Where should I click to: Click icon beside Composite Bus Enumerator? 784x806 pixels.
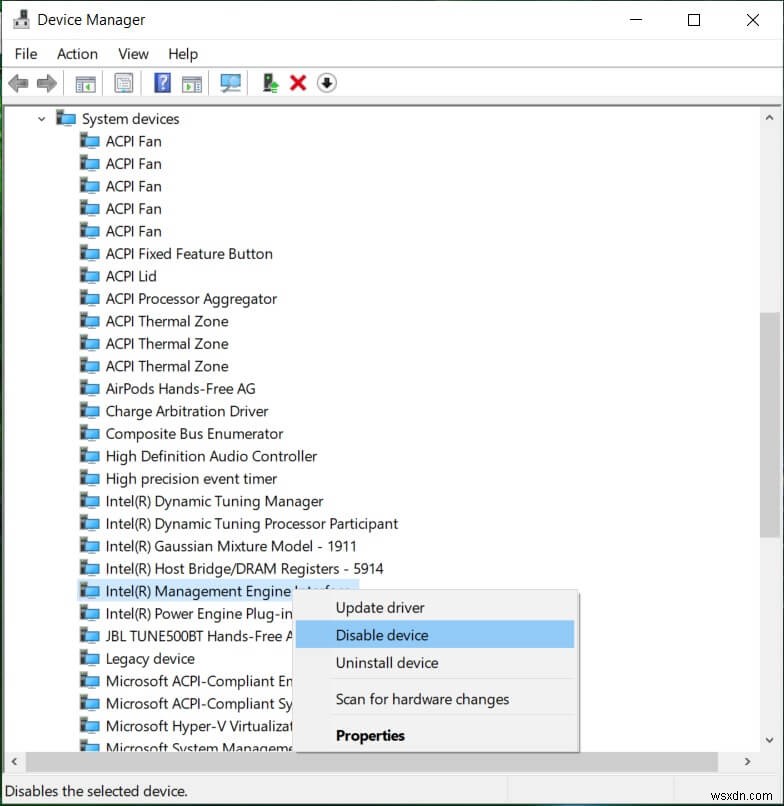pos(90,433)
